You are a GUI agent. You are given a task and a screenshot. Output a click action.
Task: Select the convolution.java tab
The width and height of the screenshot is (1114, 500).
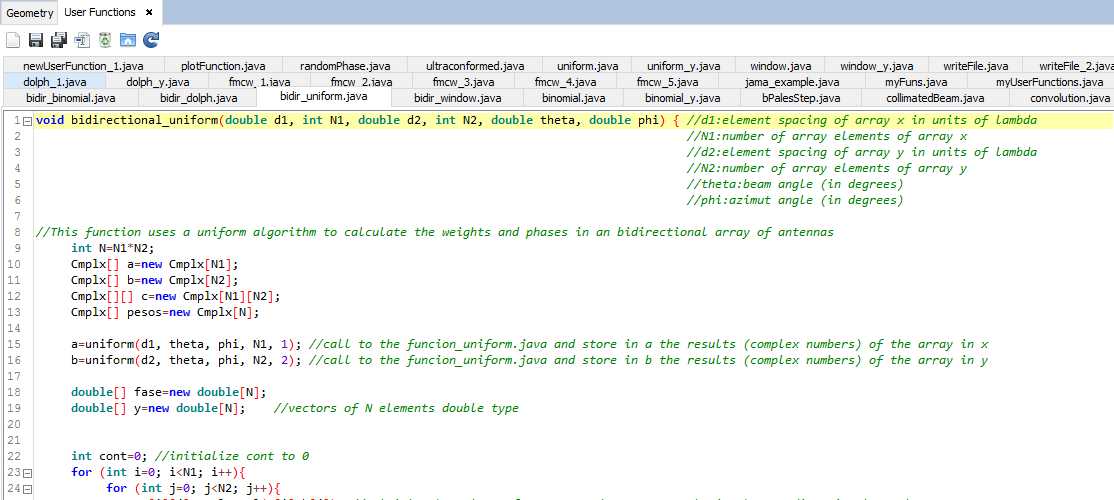(1069, 98)
